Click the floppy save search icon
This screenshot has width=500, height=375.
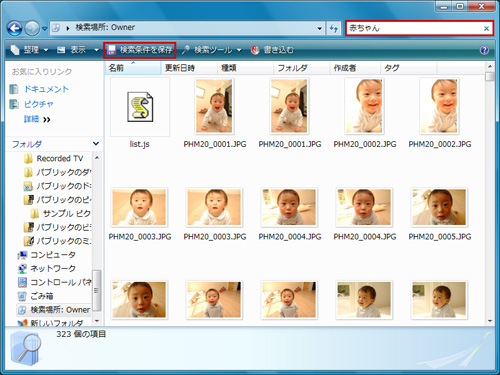pos(112,50)
